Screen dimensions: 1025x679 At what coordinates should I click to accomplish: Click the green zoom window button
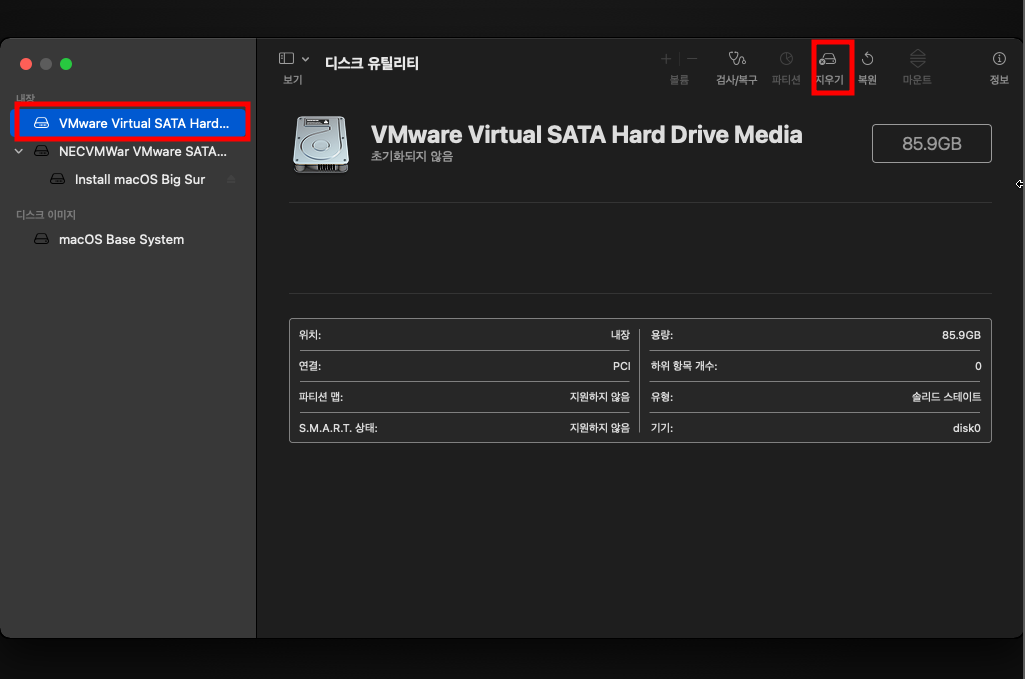[x=66, y=64]
